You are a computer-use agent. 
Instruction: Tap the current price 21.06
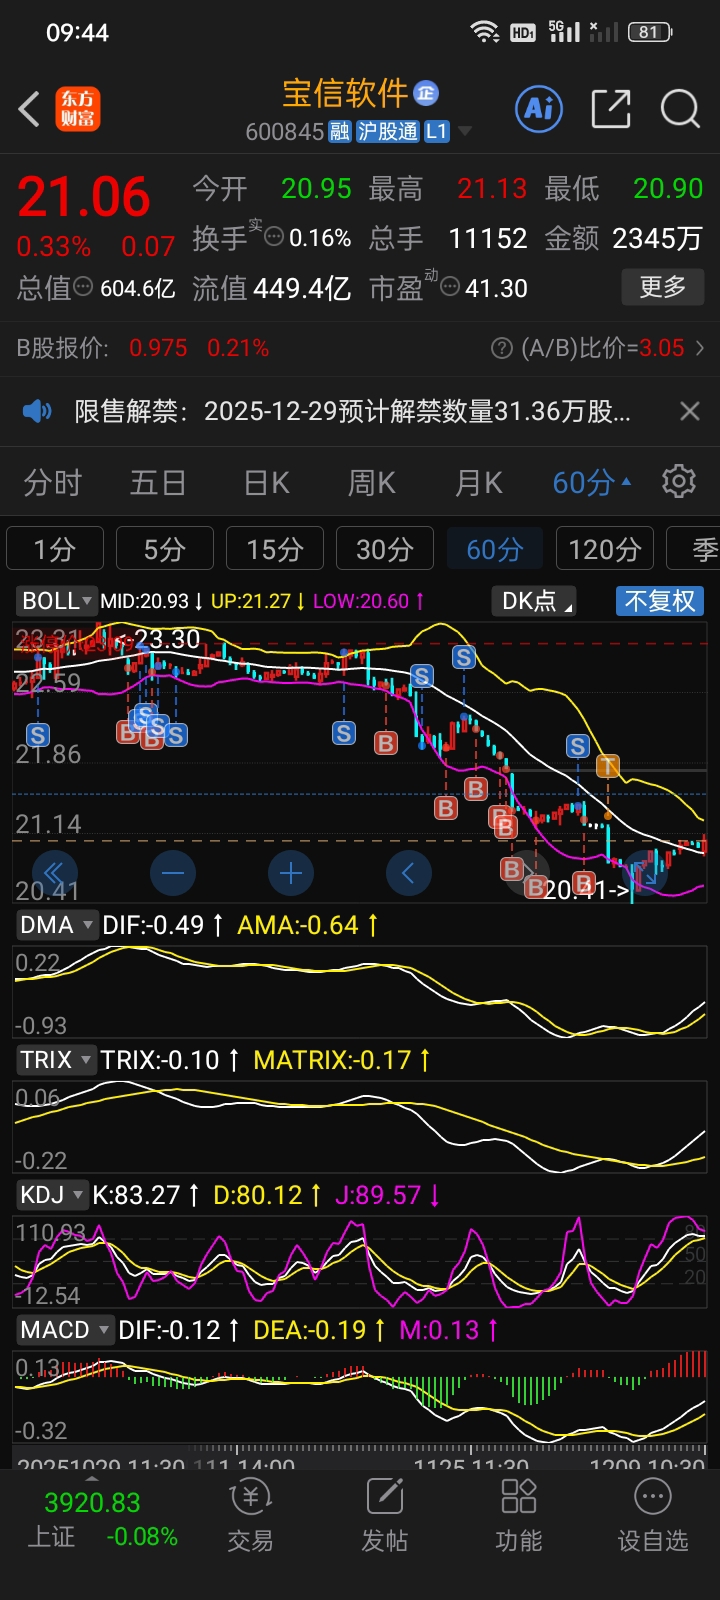[x=84, y=196]
